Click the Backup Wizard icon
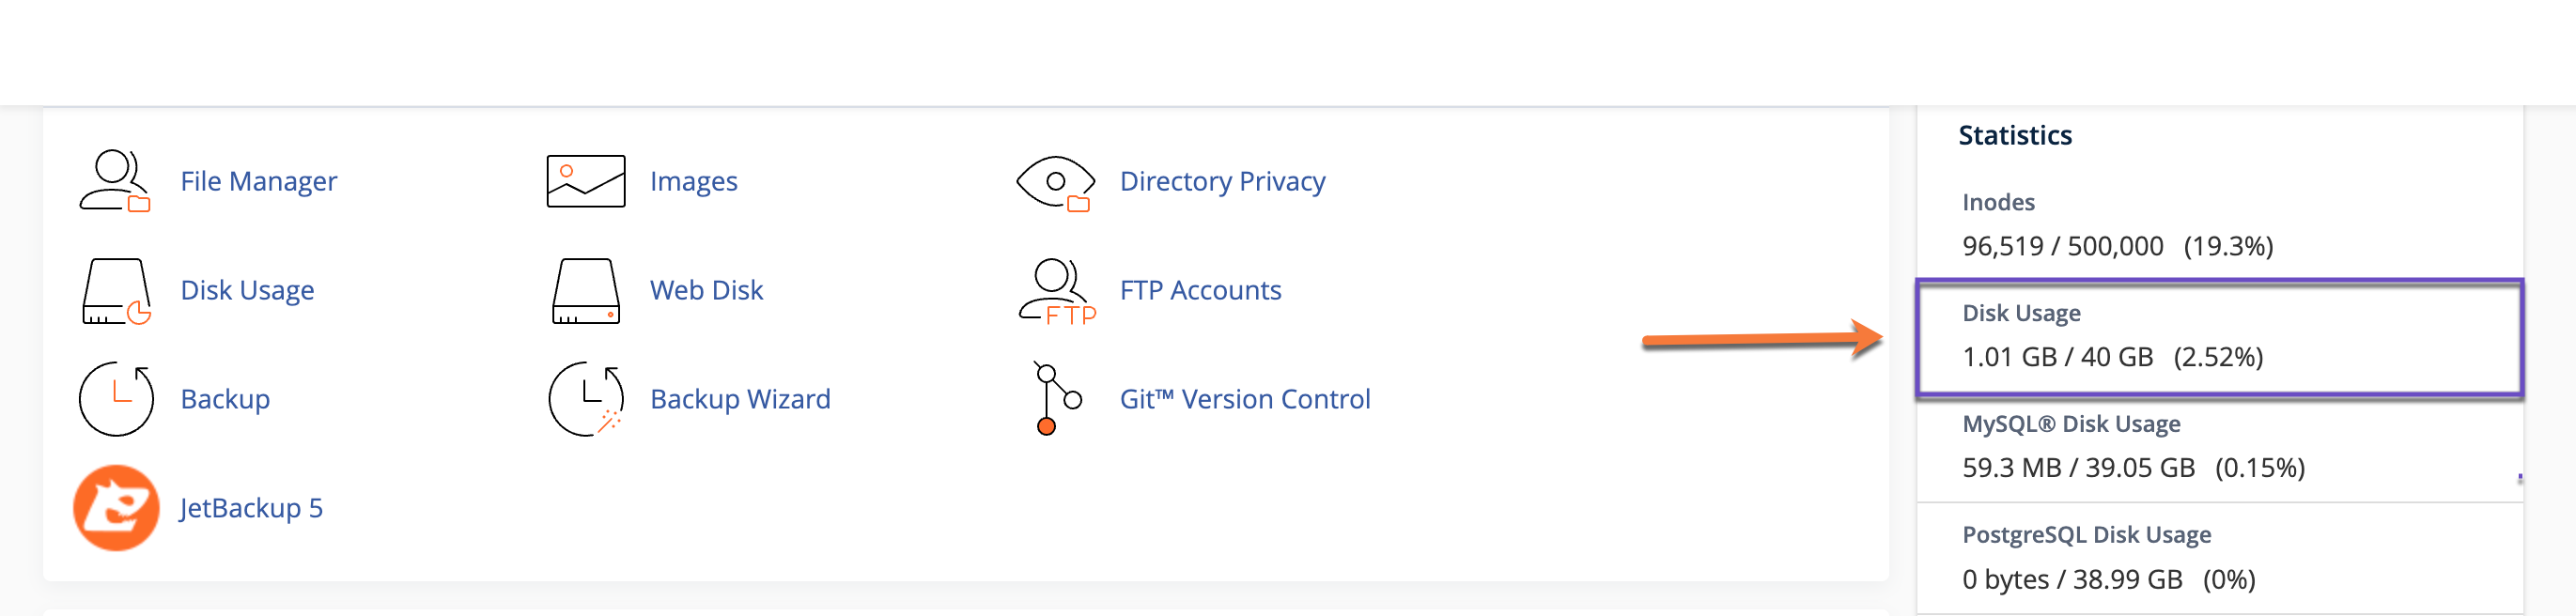Image resolution: width=2576 pixels, height=616 pixels. coord(586,399)
